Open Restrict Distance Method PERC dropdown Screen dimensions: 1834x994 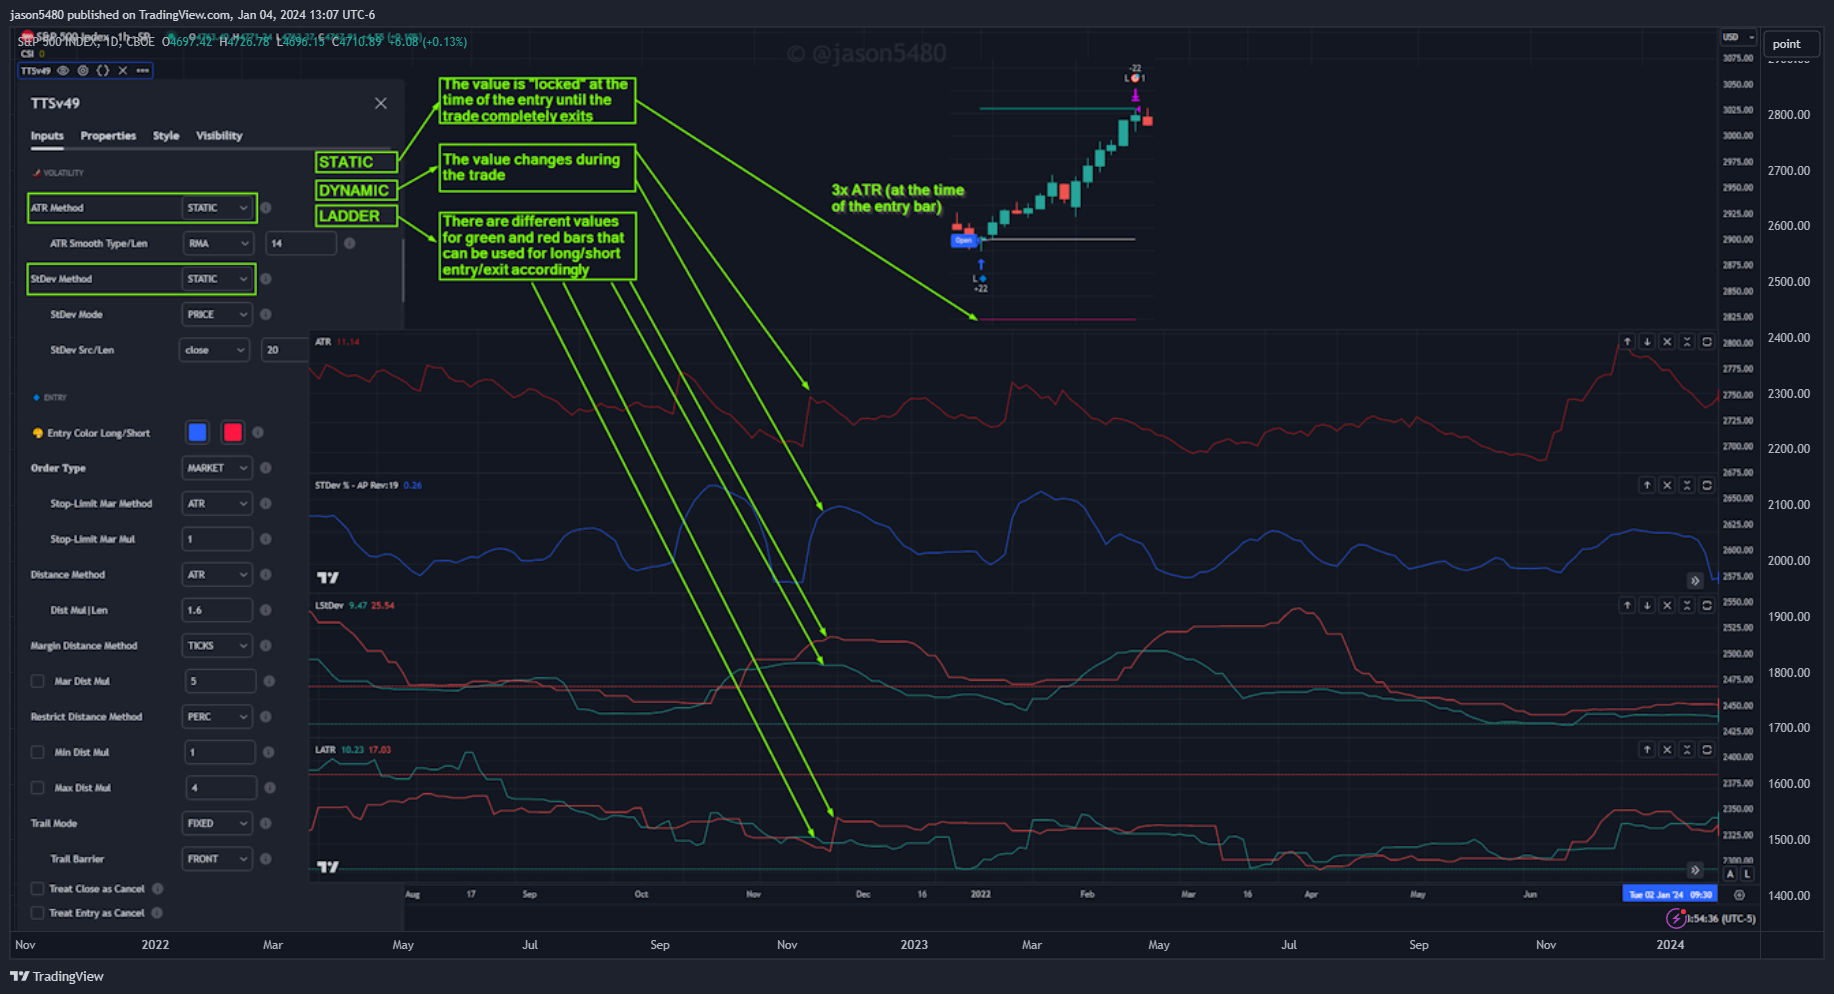(x=216, y=717)
